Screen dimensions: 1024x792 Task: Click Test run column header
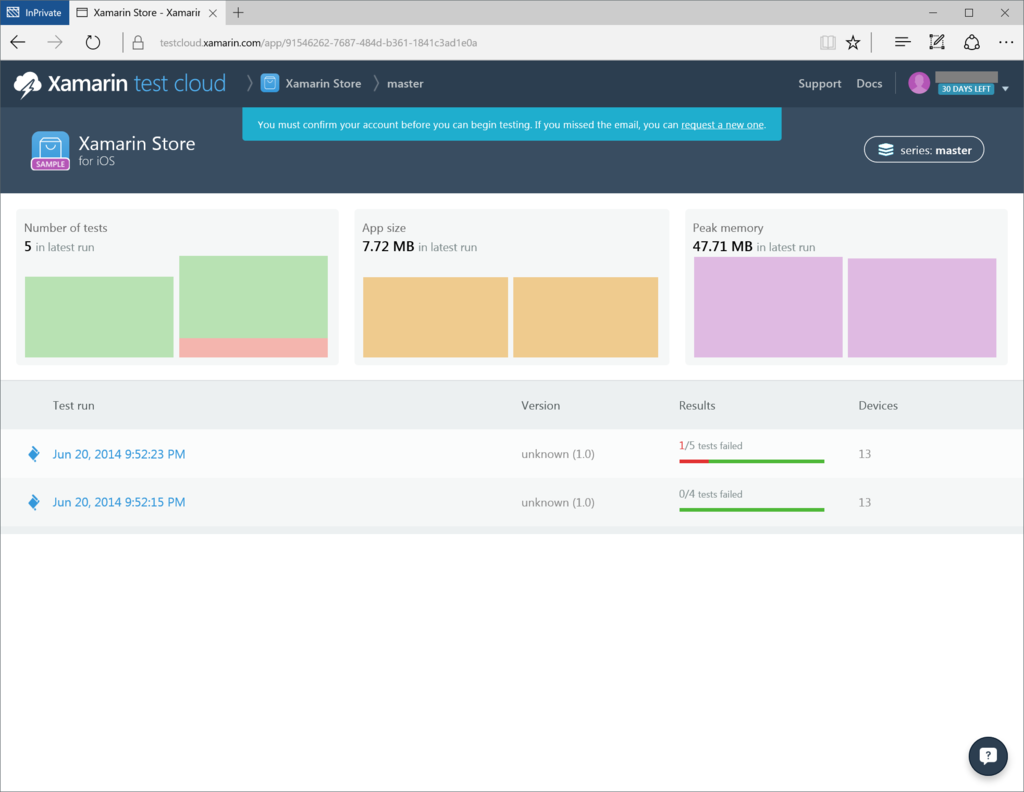coord(73,405)
